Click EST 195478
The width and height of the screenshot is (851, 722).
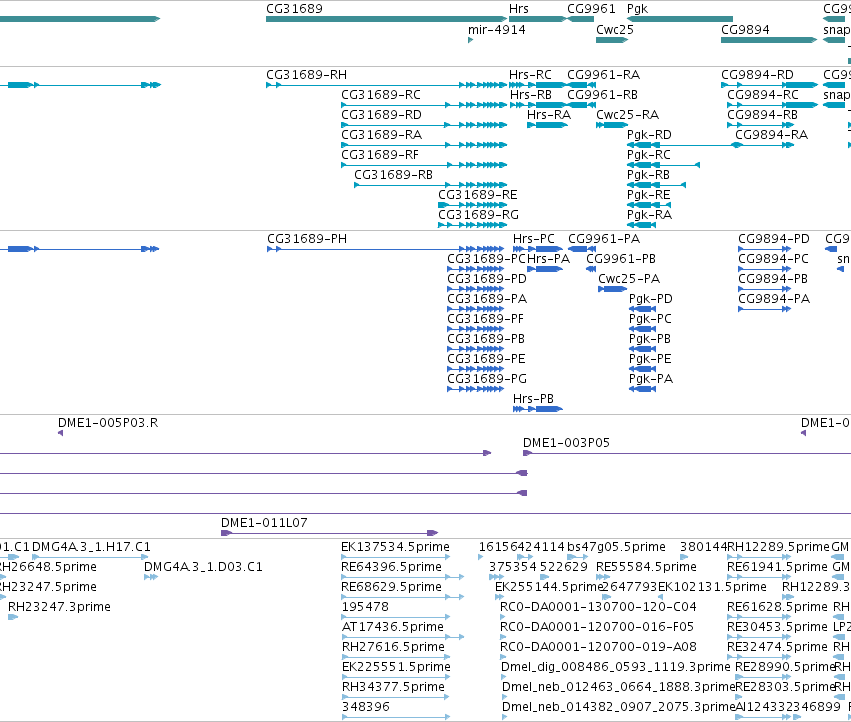click(365, 606)
